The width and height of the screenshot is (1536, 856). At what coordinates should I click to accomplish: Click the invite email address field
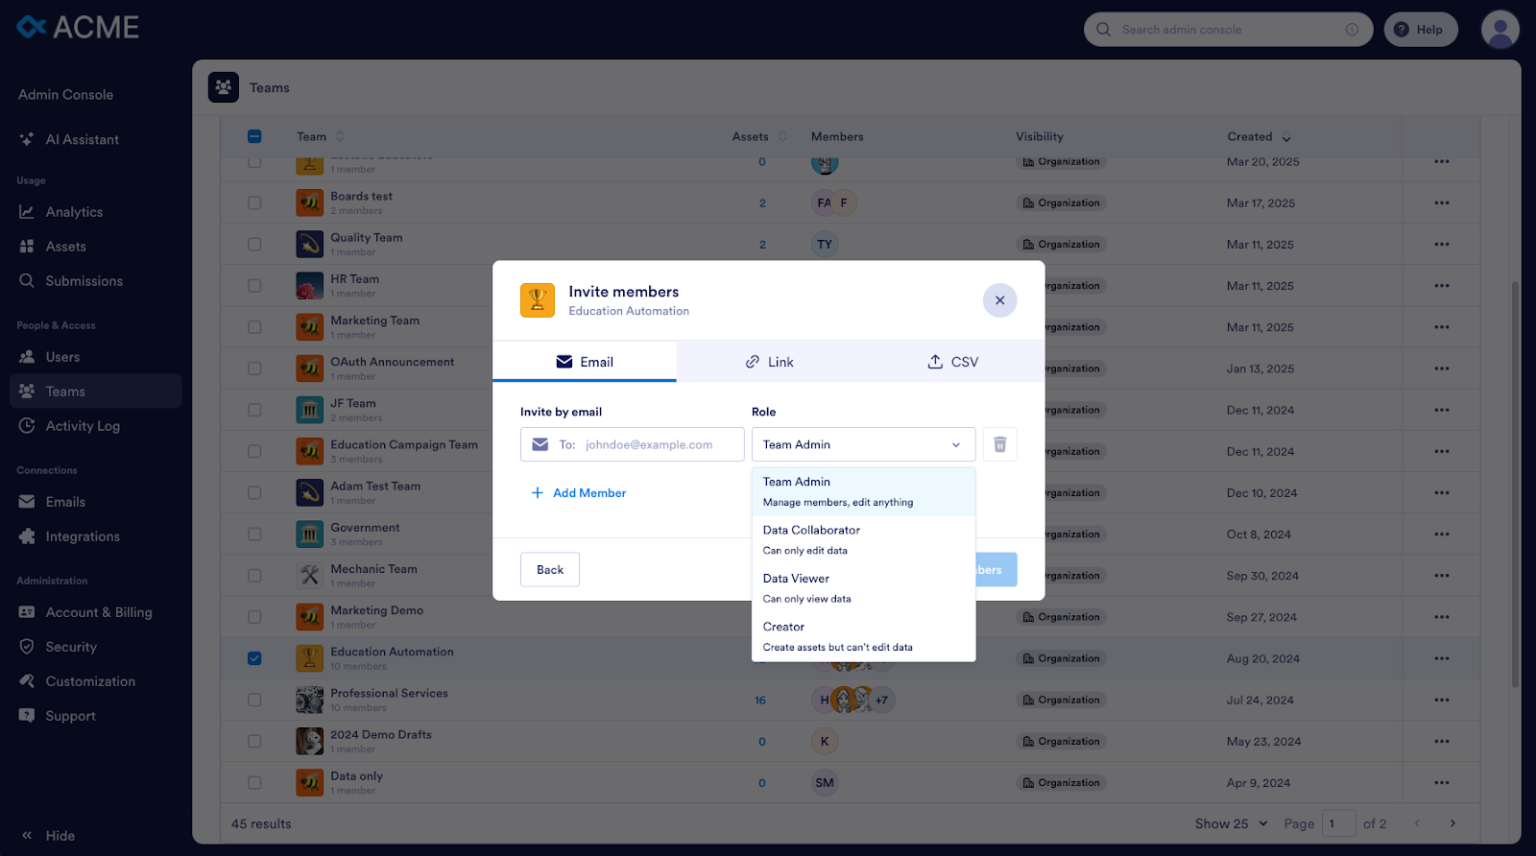pyautogui.click(x=632, y=445)
